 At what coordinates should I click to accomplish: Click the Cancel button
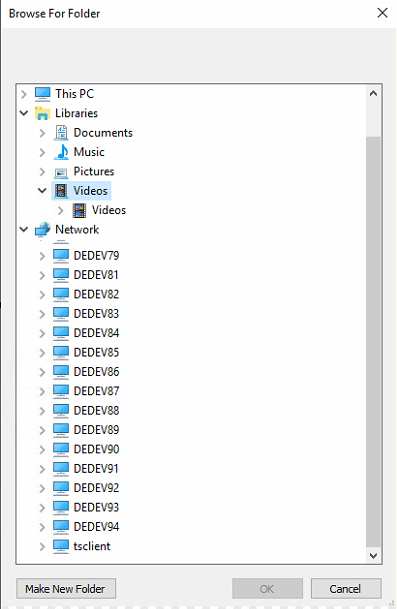coord(346,589)
